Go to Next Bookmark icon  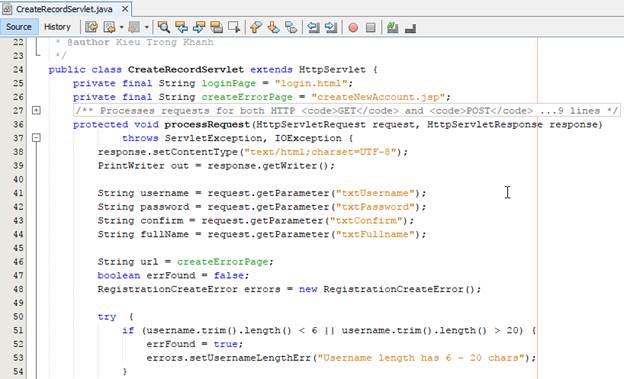point(273,27)
